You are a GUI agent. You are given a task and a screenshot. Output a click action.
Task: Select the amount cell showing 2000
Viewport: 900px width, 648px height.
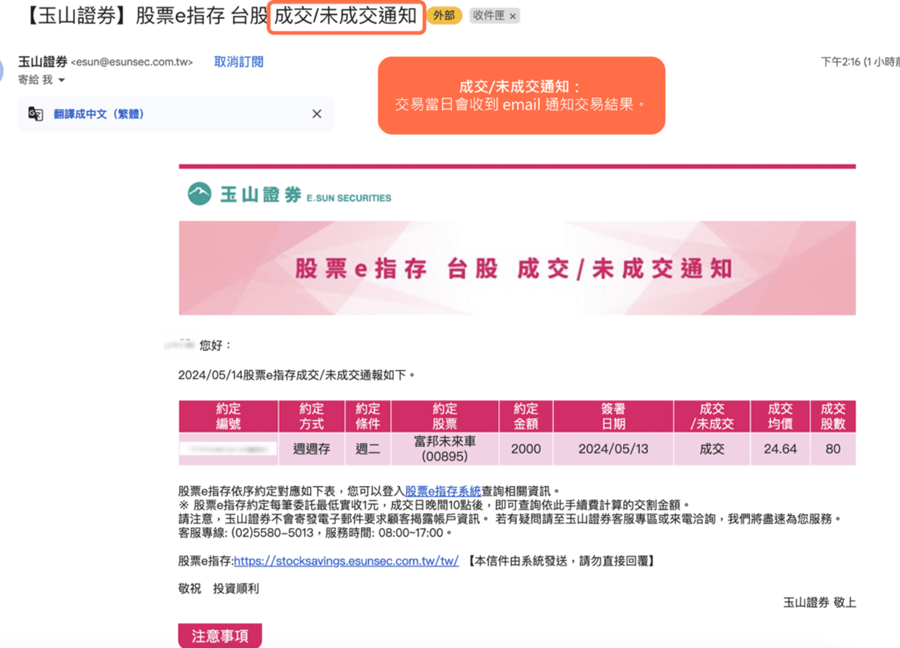click(x=526, y=449)
